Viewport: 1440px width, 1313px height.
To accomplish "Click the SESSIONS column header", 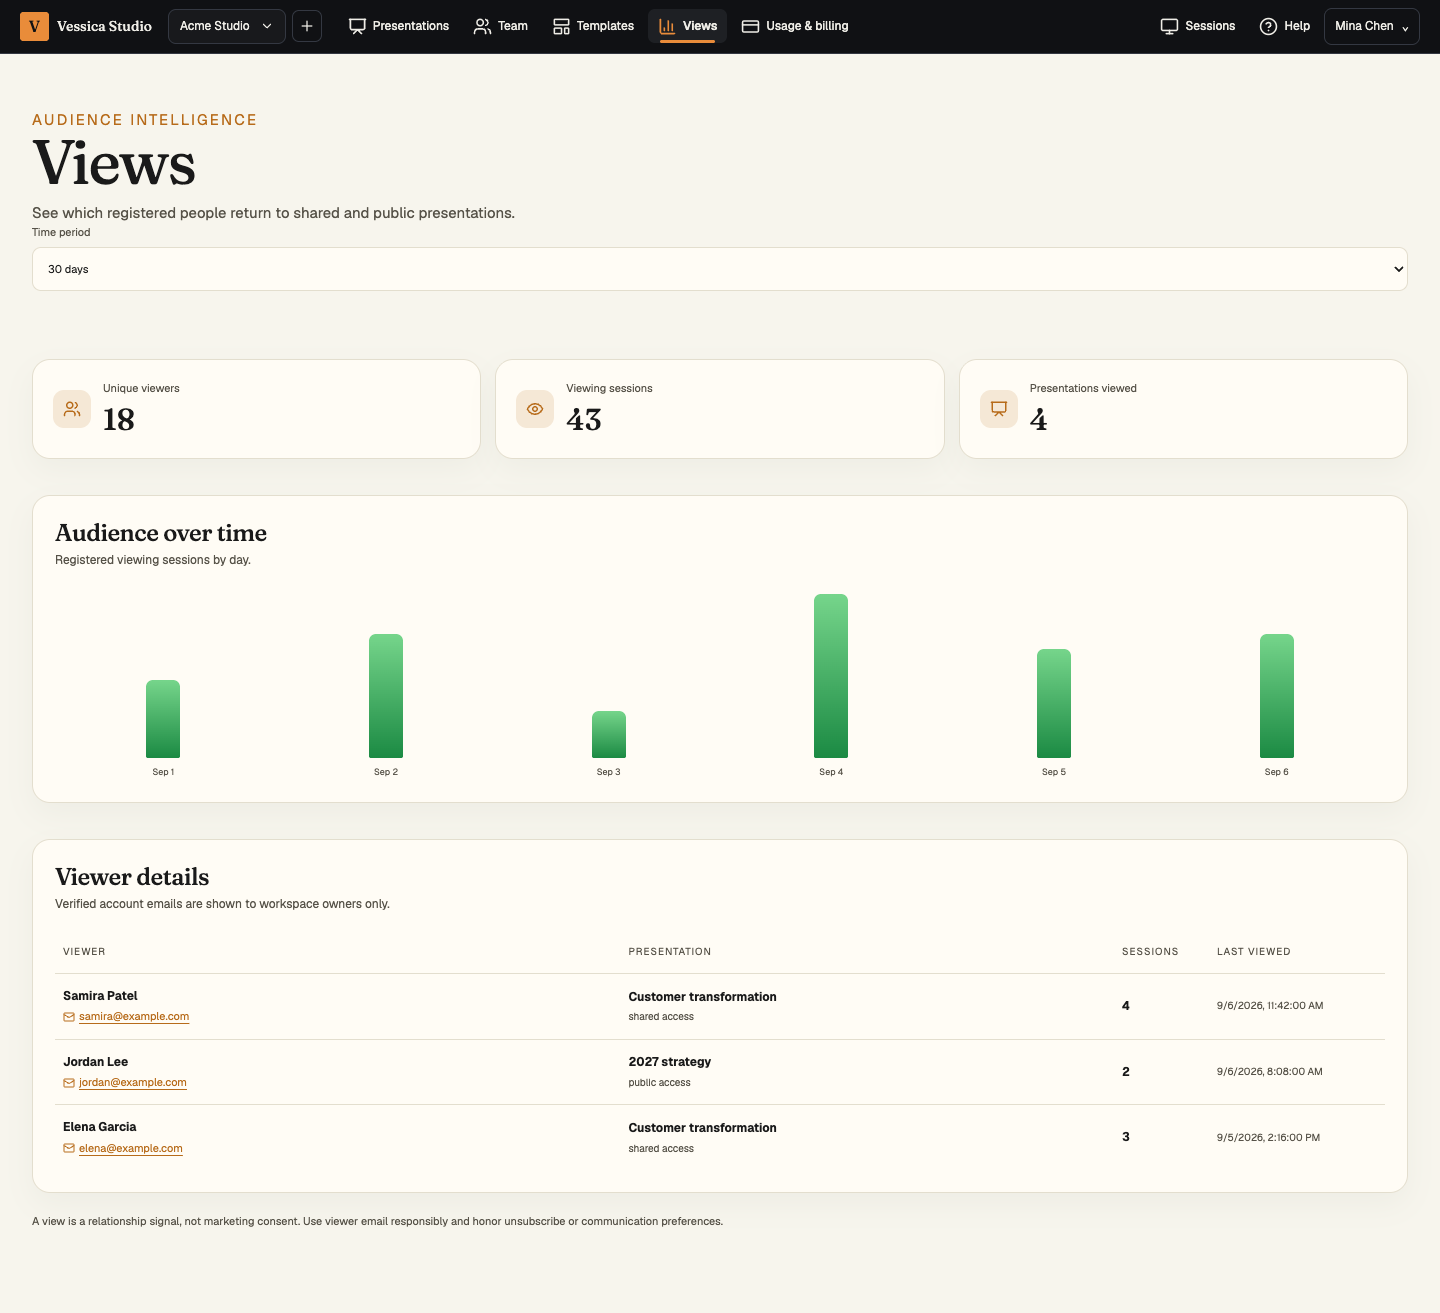I will (x=1150, y=952).
